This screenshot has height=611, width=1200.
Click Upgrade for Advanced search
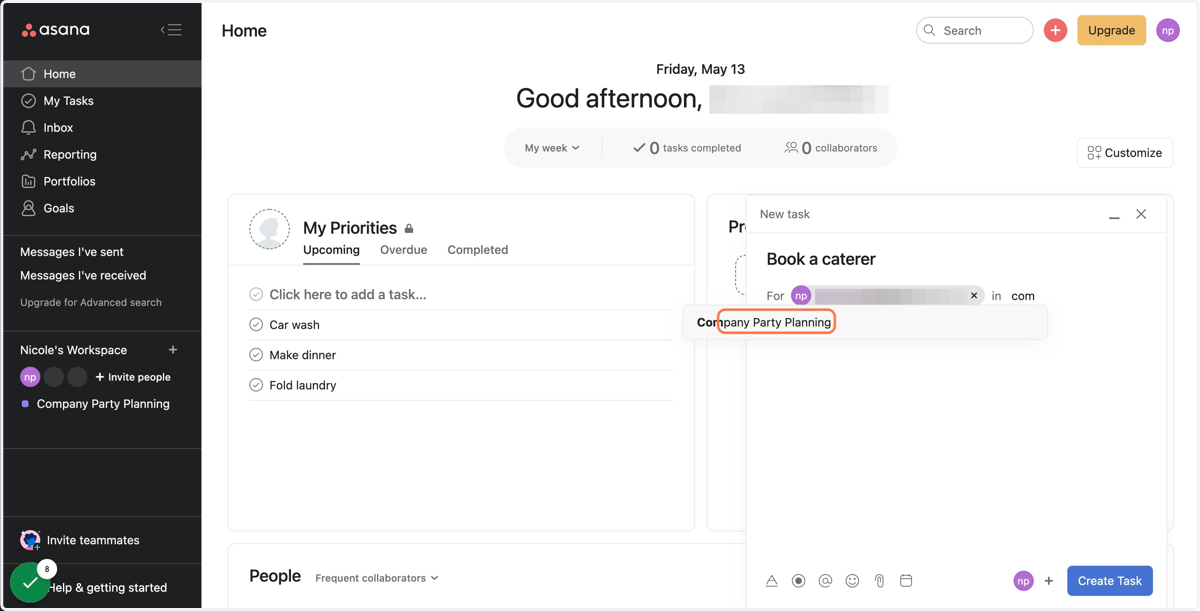(x=91, y=302)
